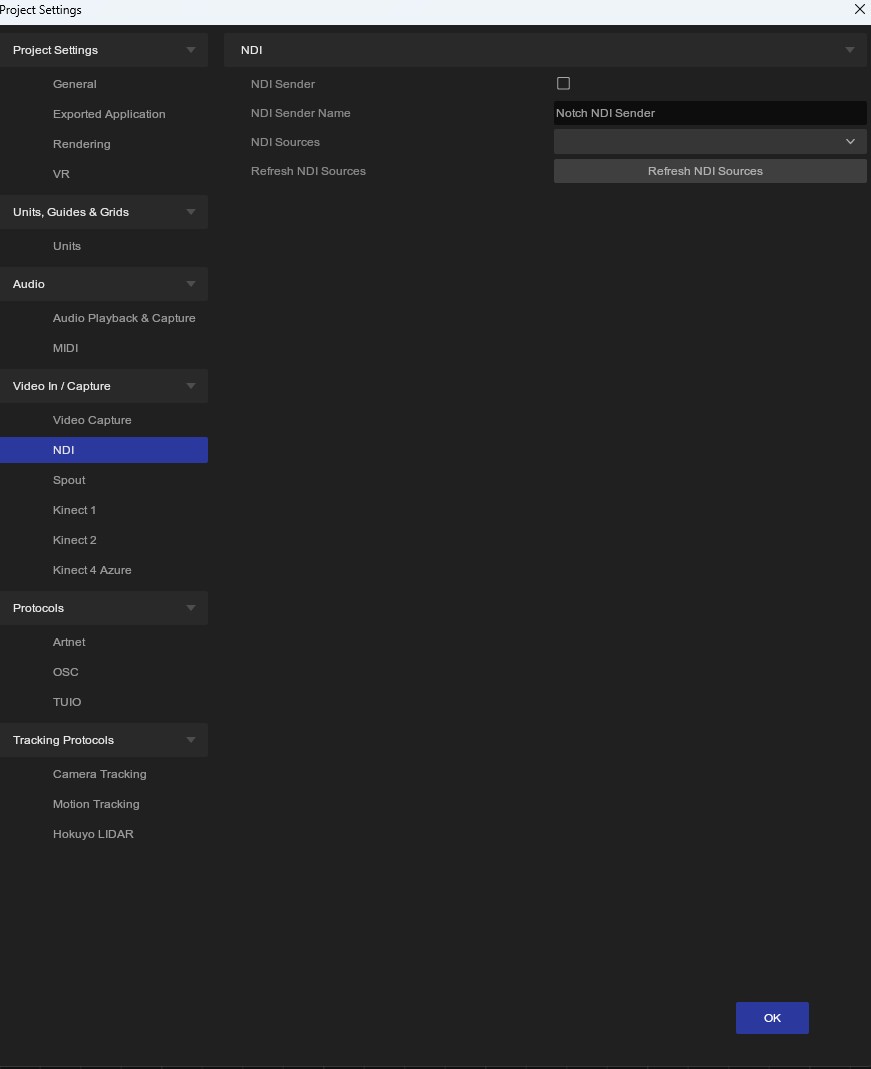Open the Exported Application settings
The width and height of the screenshot is (871, 1069).
point(109,114)
